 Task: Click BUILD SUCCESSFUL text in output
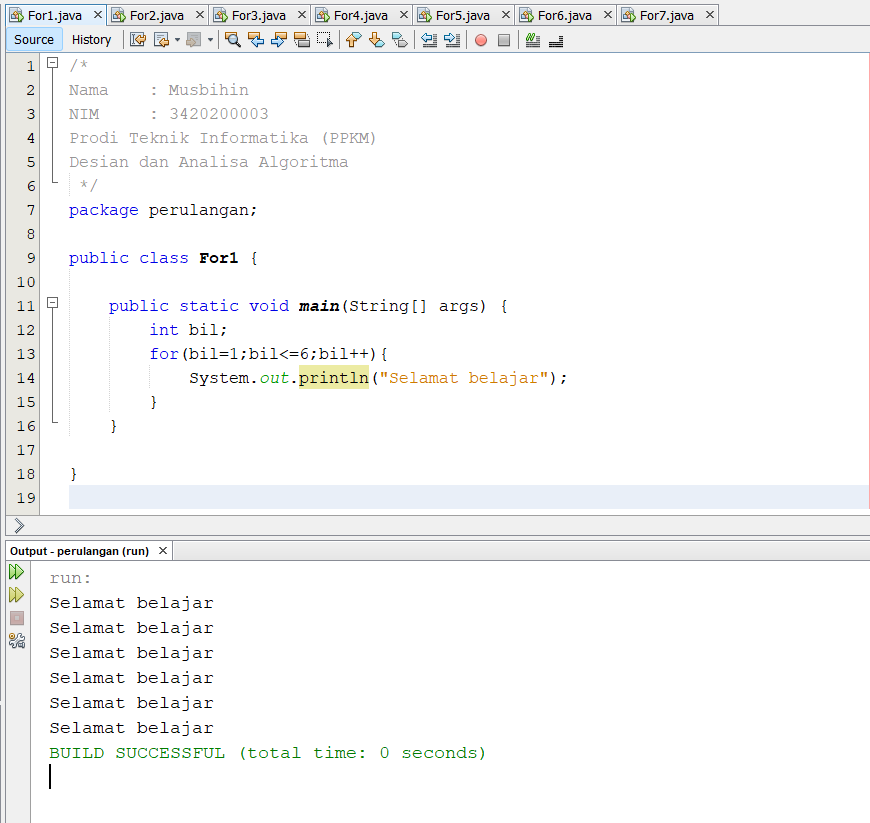137,753
